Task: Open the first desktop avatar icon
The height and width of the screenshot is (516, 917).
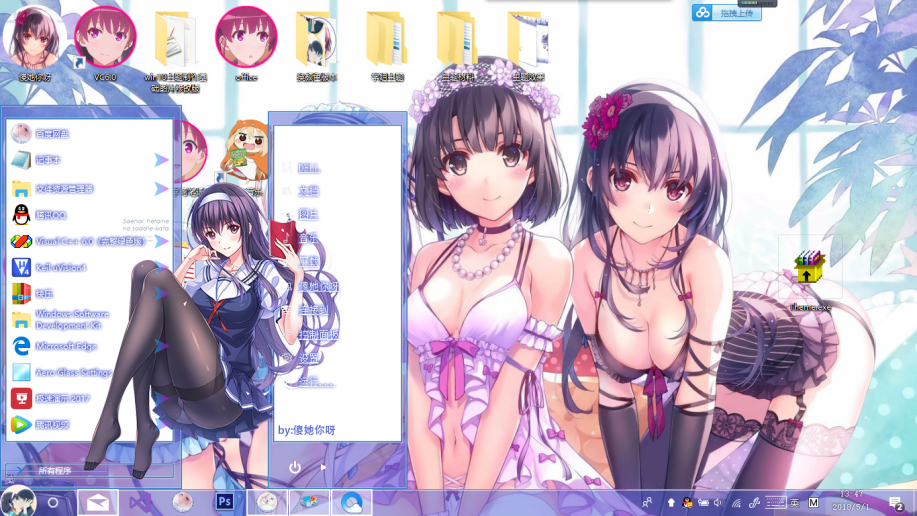Action: click(x=34, y=44)
